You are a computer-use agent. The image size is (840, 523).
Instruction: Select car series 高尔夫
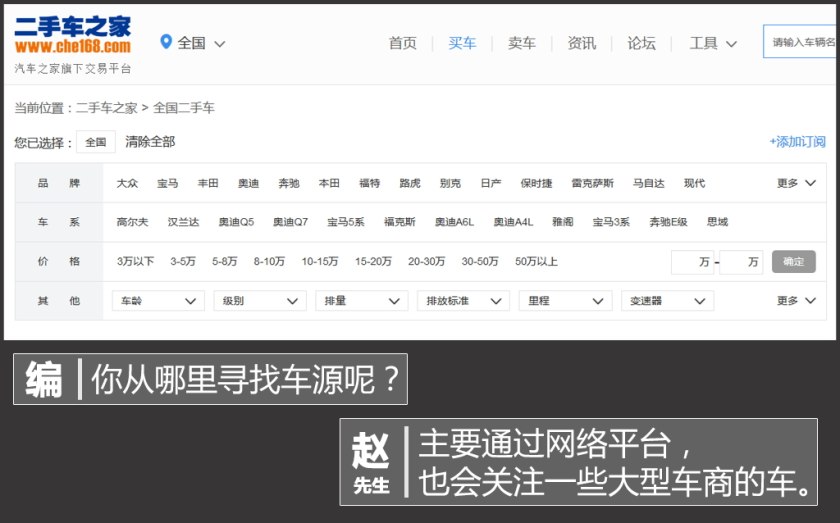point(132,222)
